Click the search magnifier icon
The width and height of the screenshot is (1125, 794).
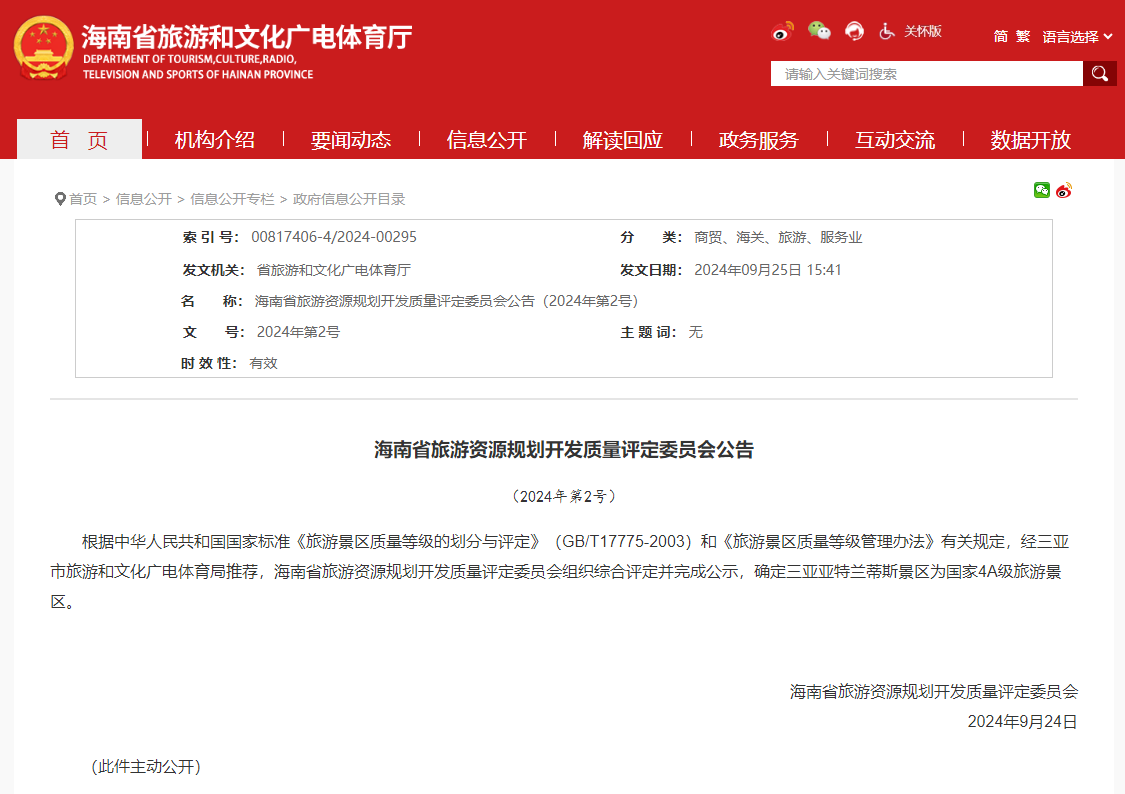tap(1099, 73)
